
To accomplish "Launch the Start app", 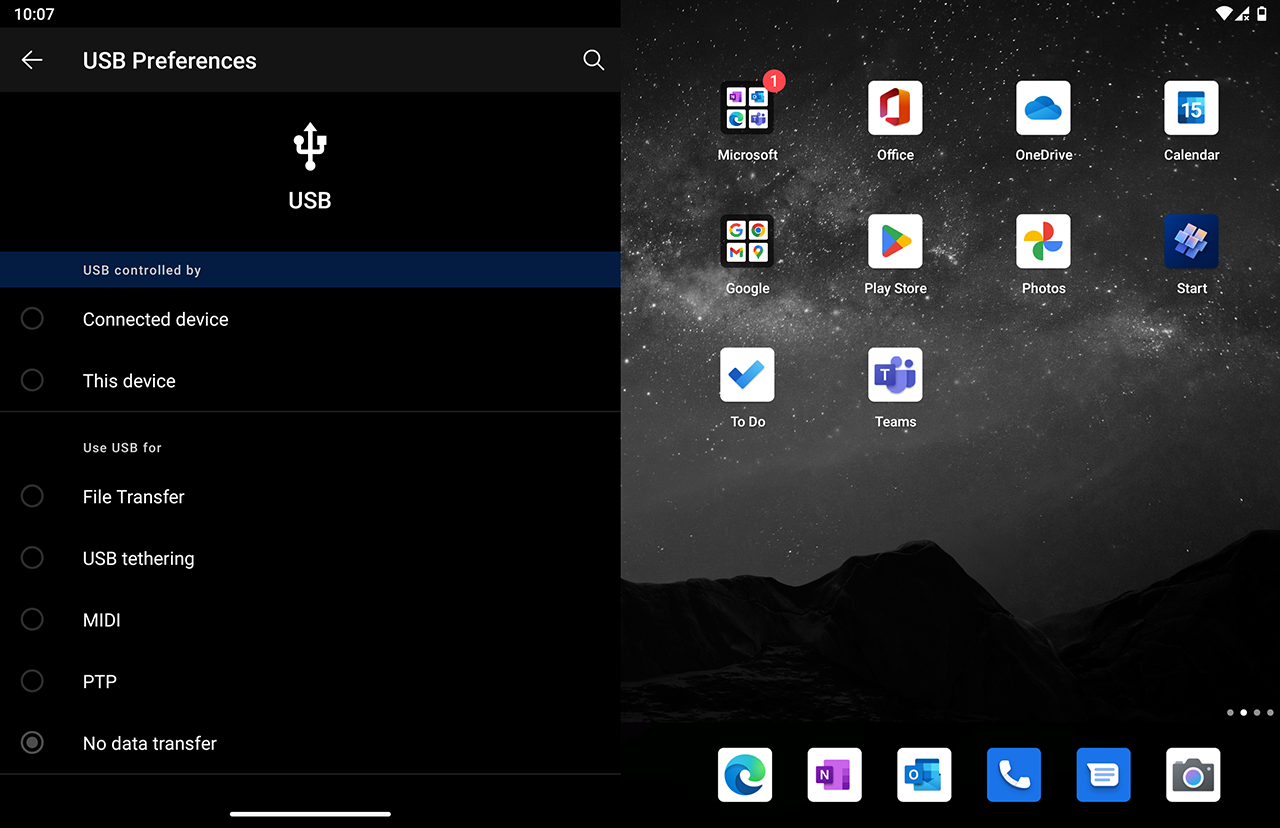I will (1191, 241).
